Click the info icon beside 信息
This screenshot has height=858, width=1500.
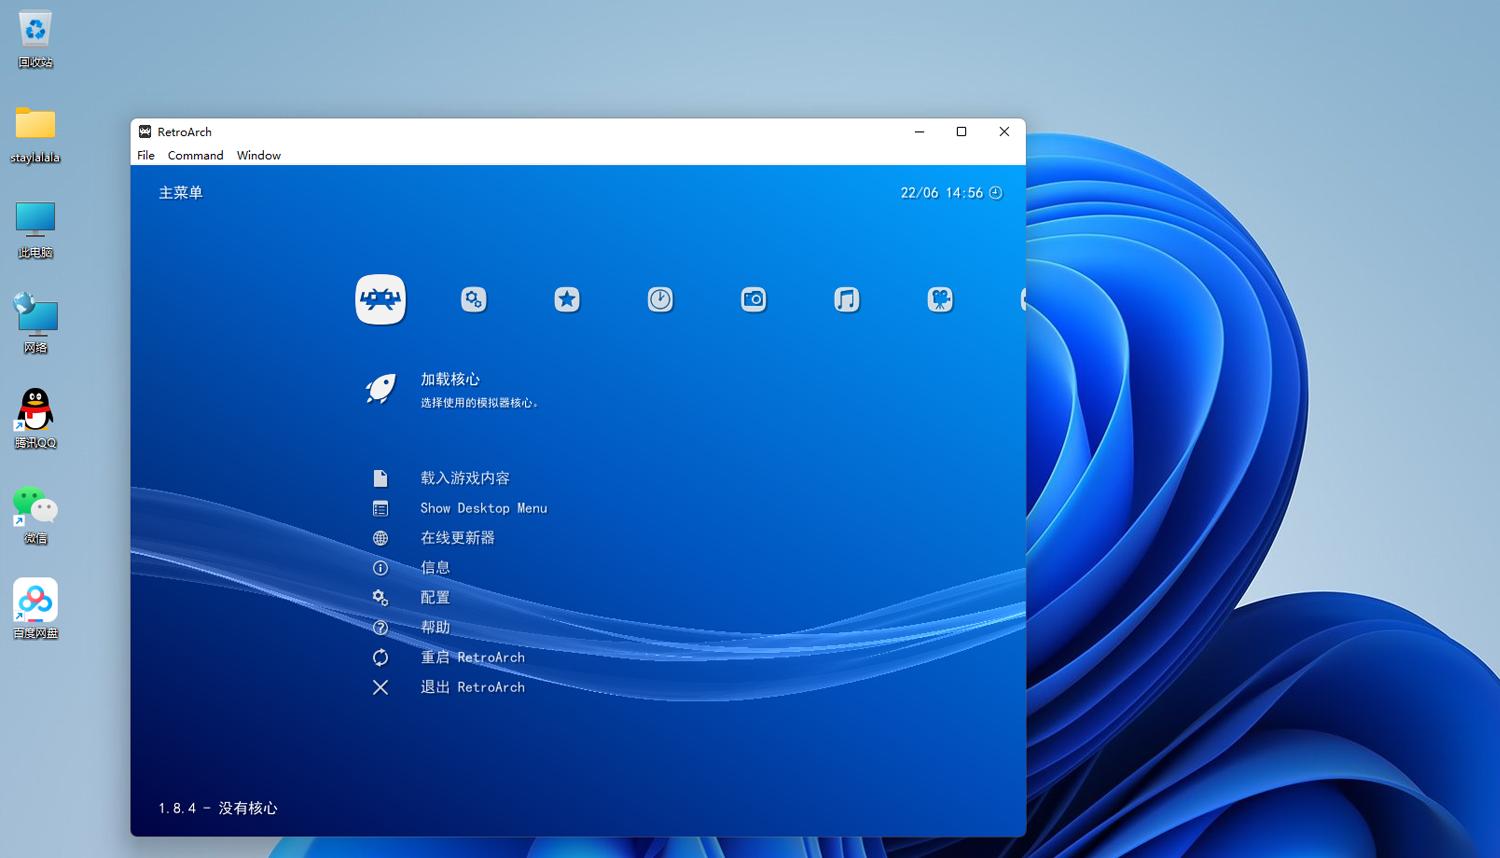pyautogui.click(x=380, y=568)
